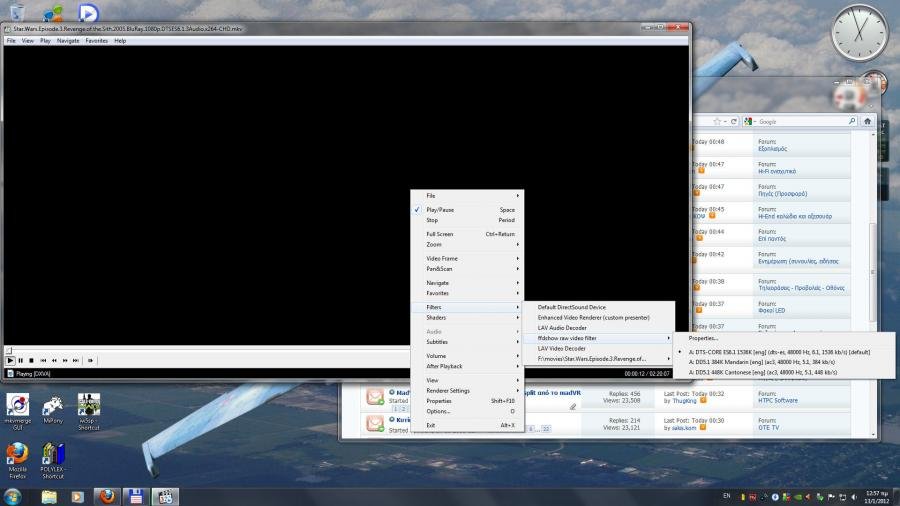
Task: Choose Exit in the context menu
Action: point(467,425)
